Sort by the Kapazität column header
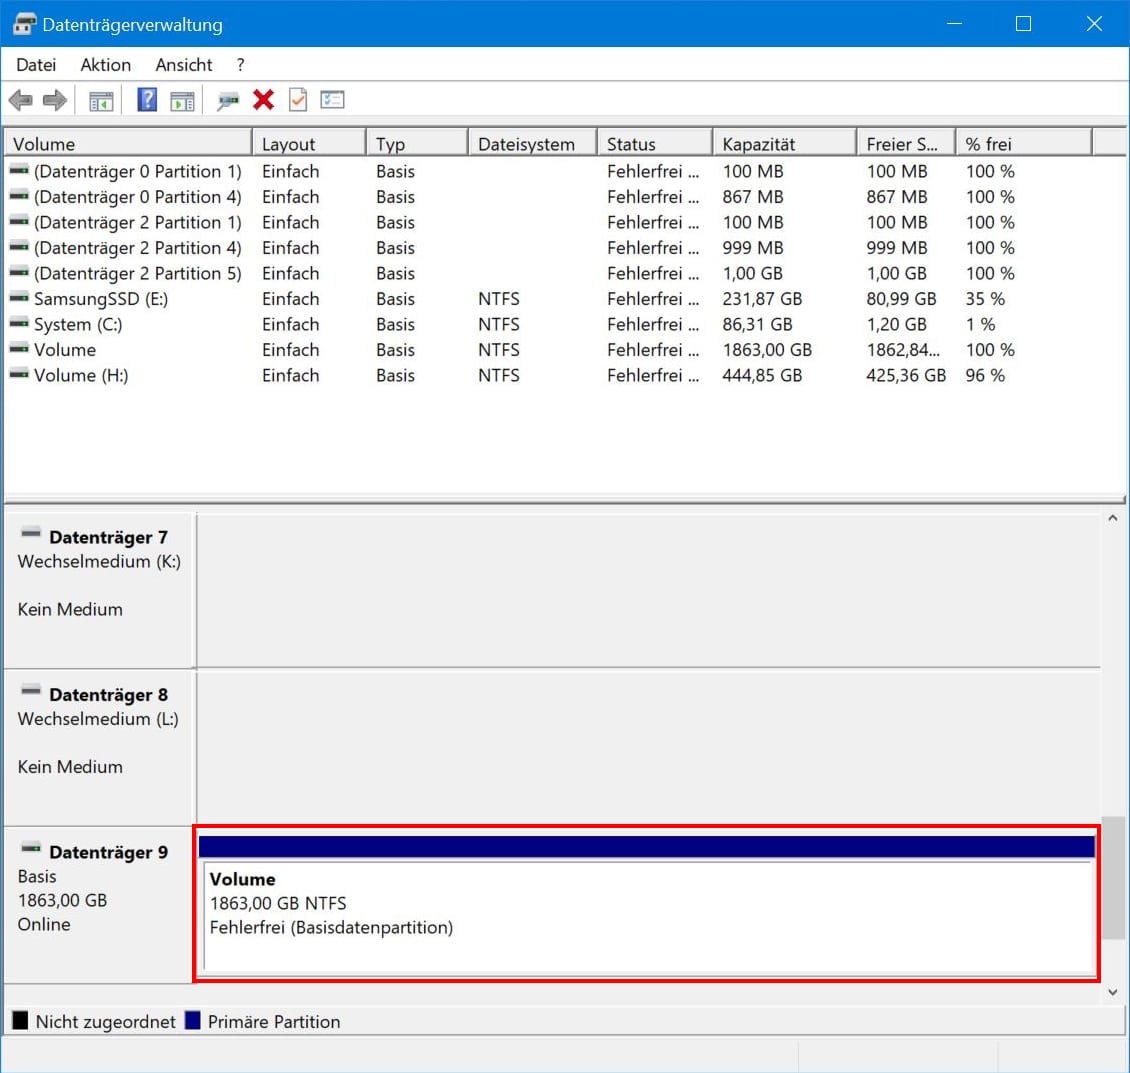 [783, 144]
